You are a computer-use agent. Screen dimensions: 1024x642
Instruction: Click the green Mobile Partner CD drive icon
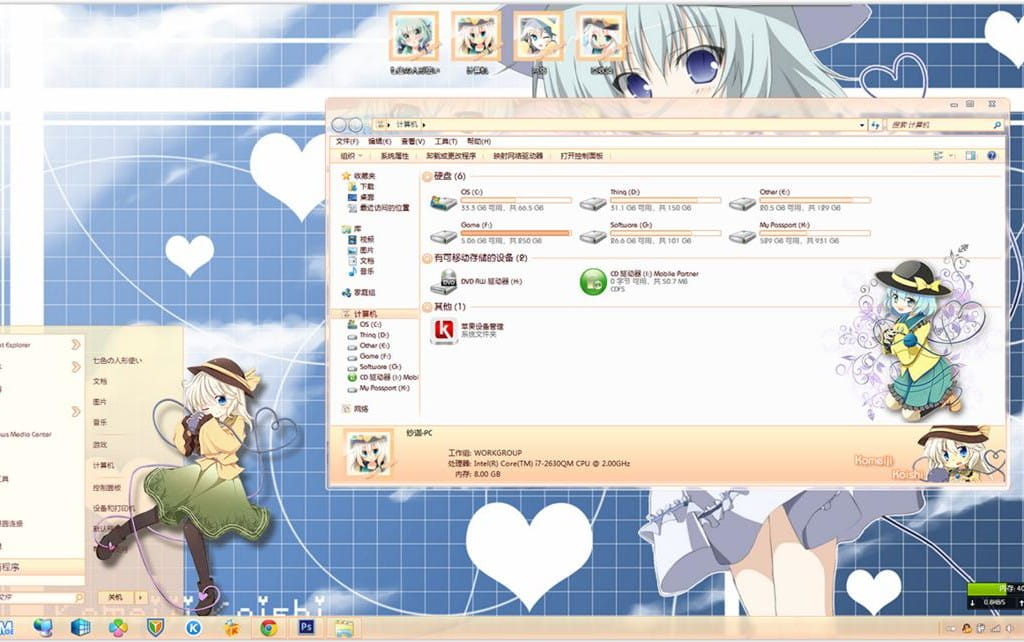point(594,281)
